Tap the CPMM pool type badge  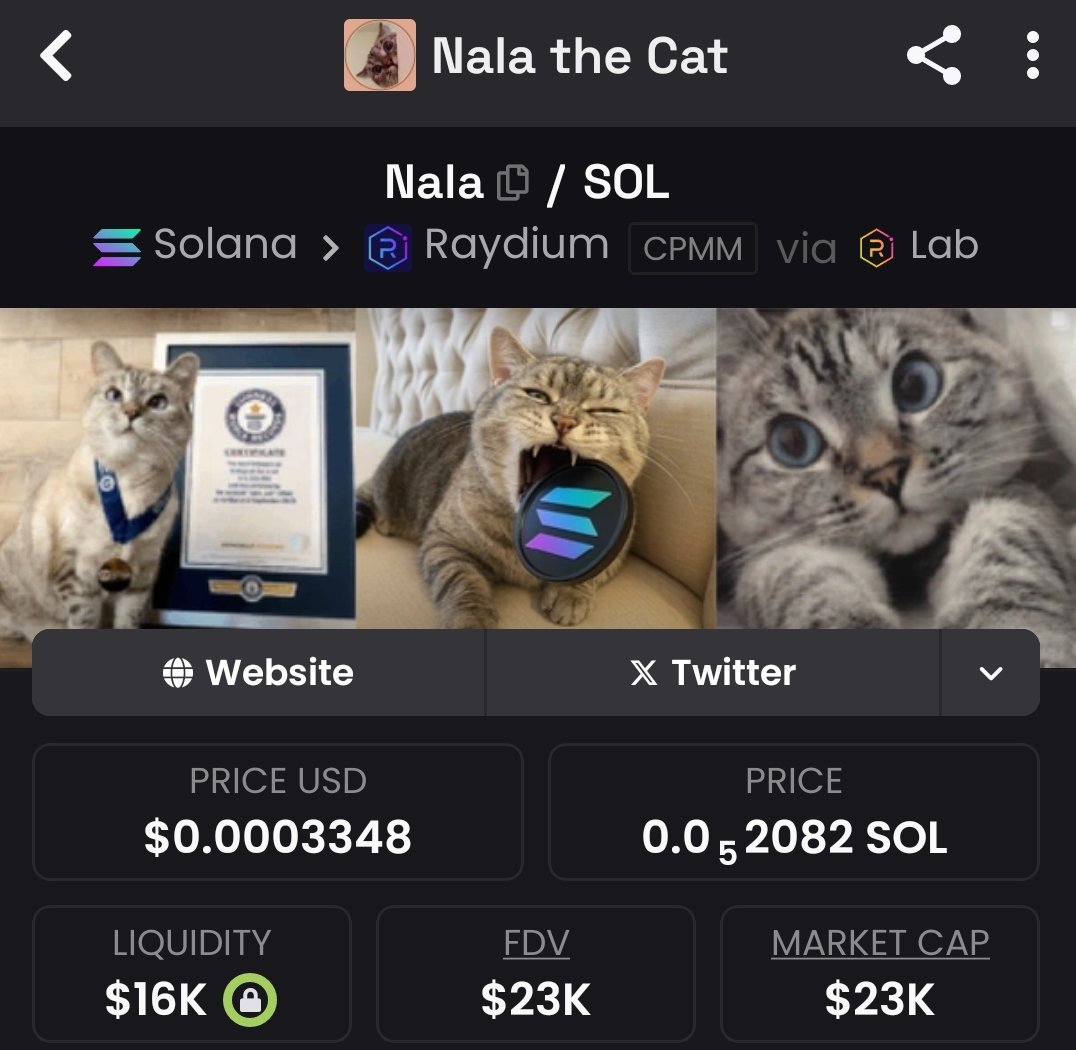[693, 248]
